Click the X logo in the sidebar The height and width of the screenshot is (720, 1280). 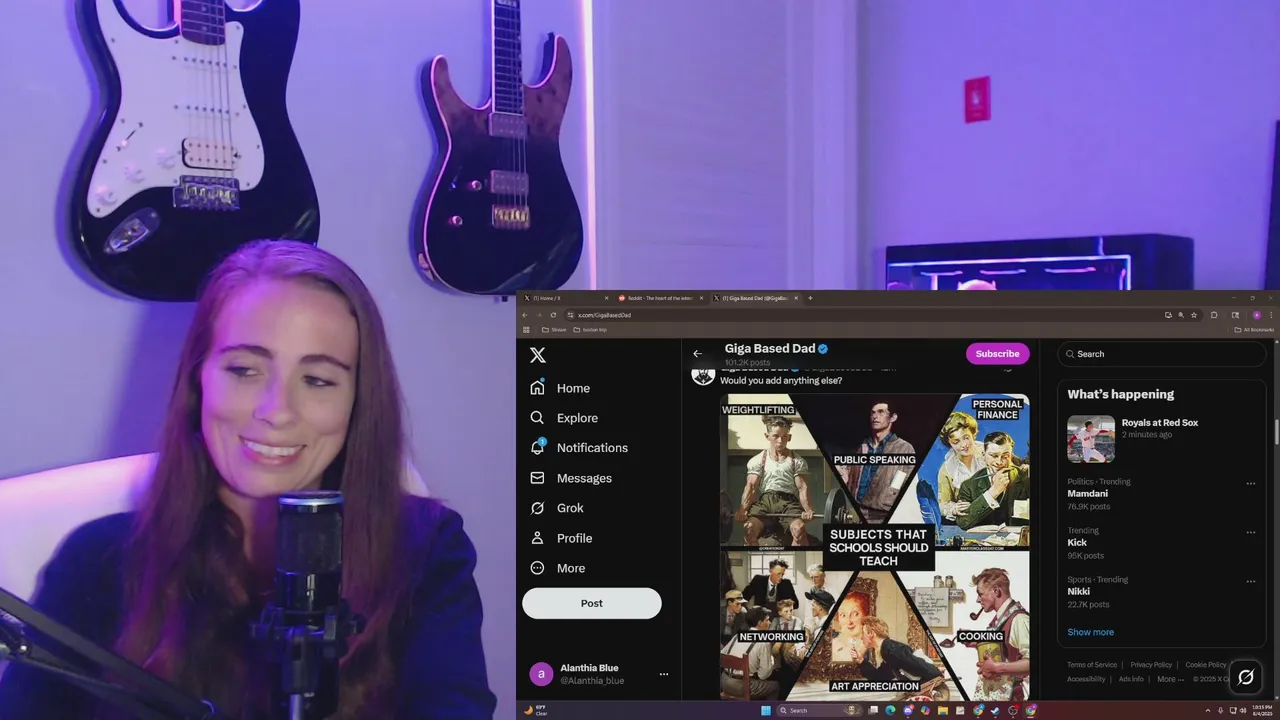click(x=537, y=355)
